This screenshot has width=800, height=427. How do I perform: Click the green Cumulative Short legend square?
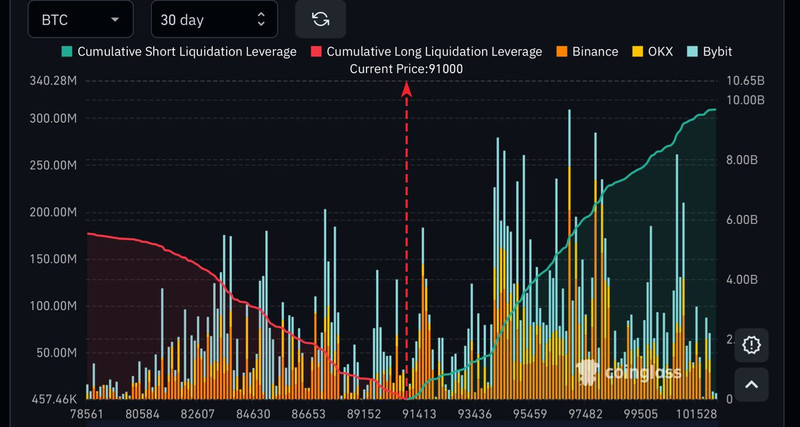pyautogui.click(x=67, y=51)
